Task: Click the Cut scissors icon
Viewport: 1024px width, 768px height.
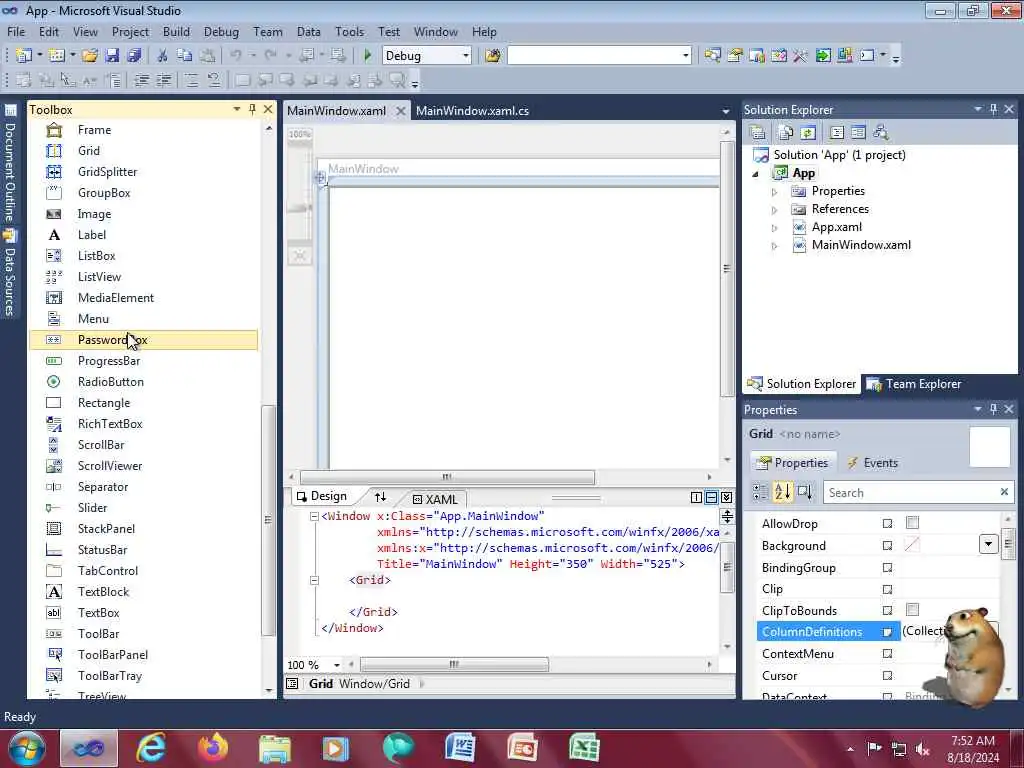Action: 163,56
